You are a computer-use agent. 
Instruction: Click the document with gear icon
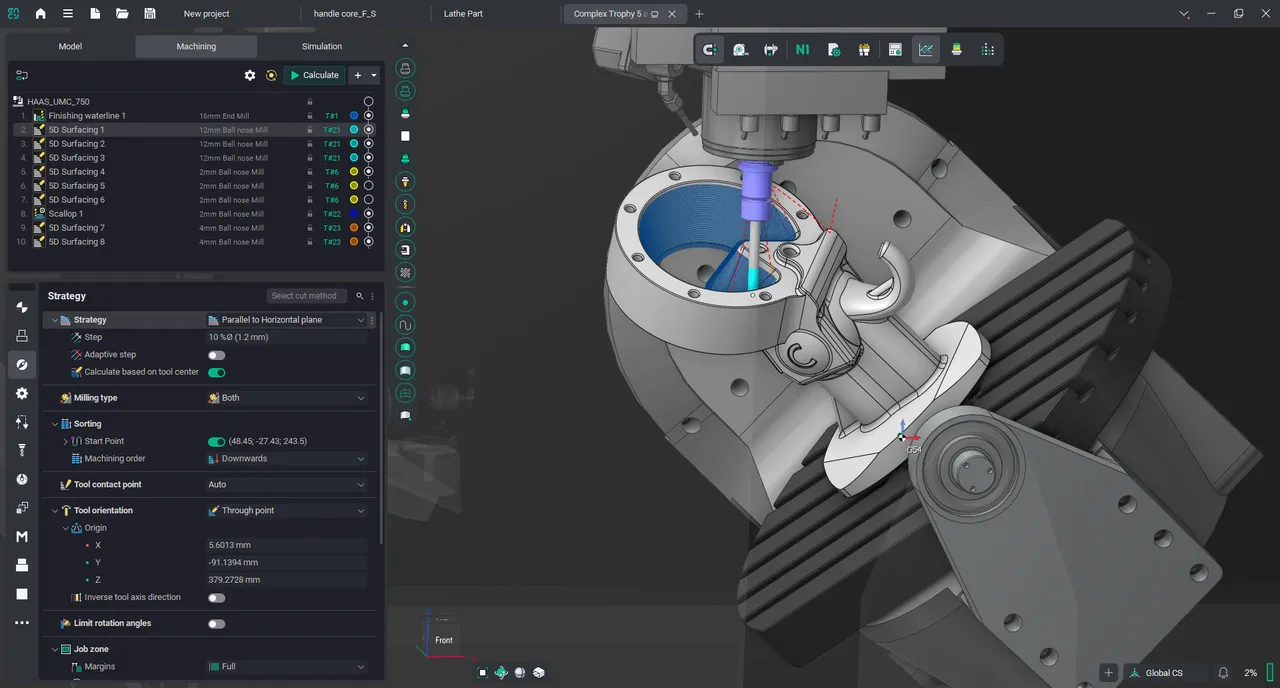(834, 49)
